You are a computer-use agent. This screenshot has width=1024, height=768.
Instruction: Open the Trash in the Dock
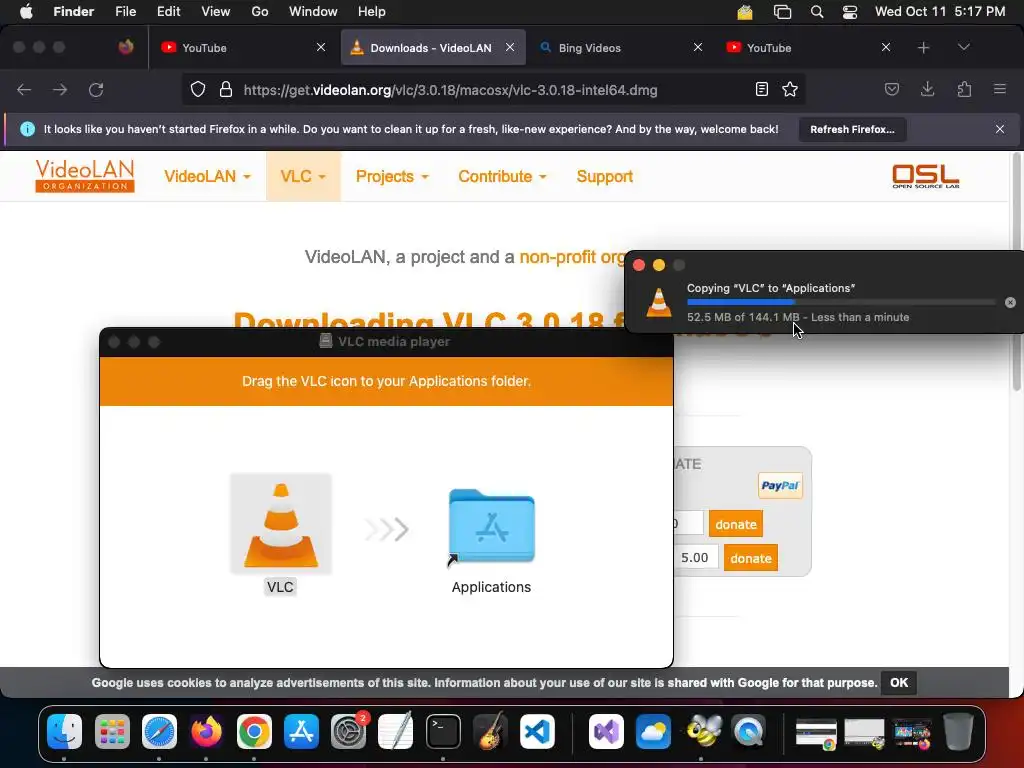[958, 731]
